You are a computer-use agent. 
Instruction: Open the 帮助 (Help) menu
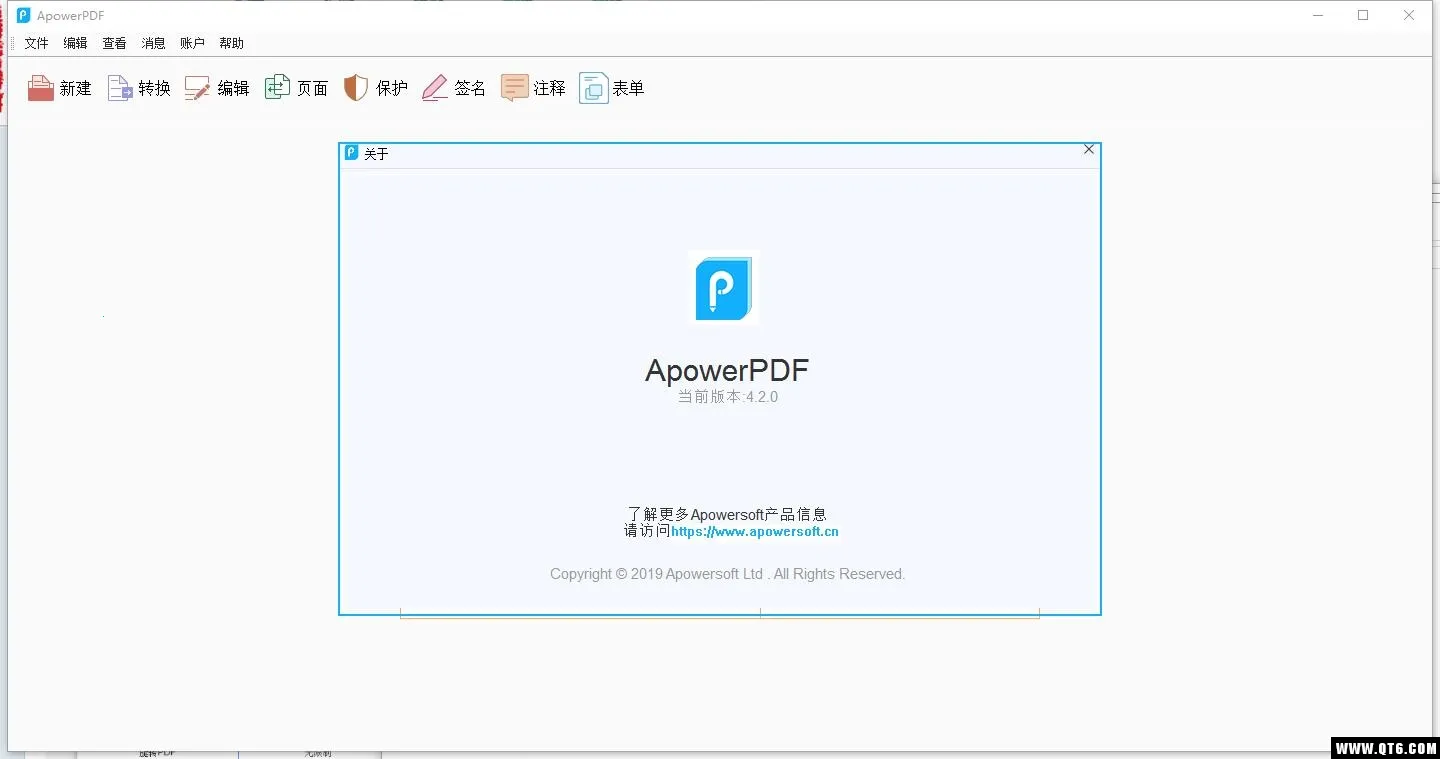[x=231, y=43]
